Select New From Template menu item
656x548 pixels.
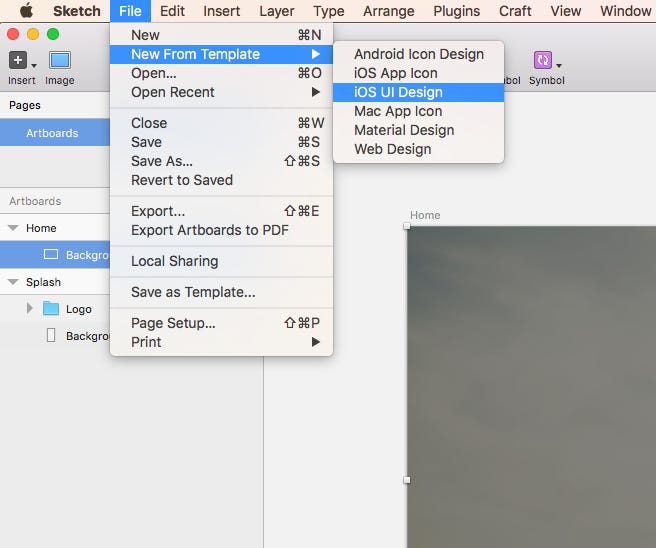click(x=221, y=54)
